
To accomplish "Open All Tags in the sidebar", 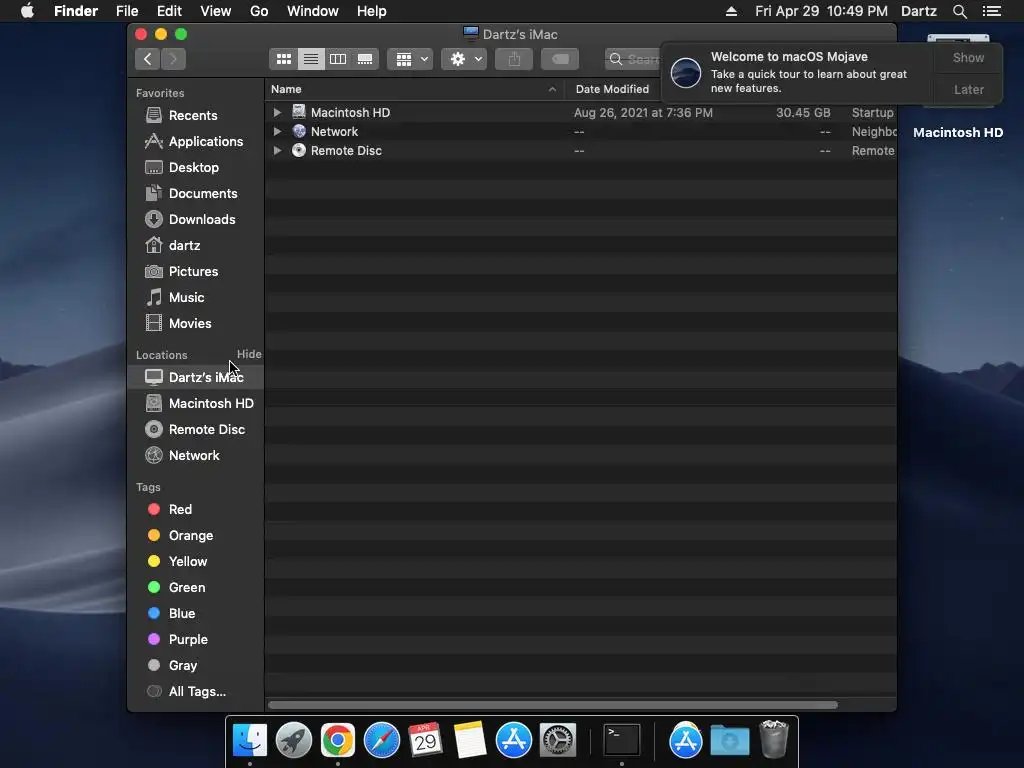I will [x=197, y=692].
